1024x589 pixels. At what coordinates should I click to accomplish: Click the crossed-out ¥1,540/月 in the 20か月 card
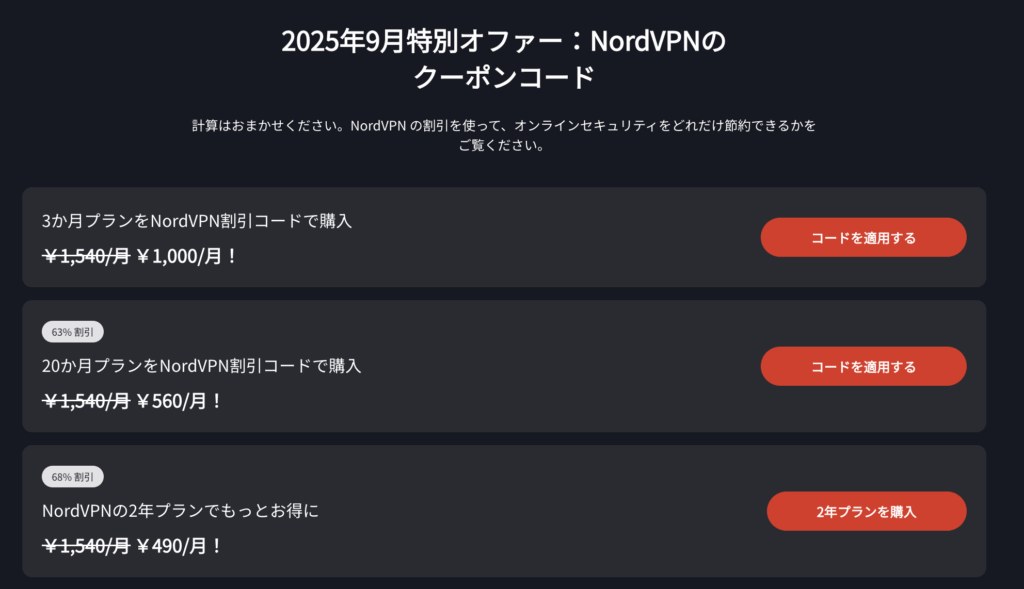(86, 401)
